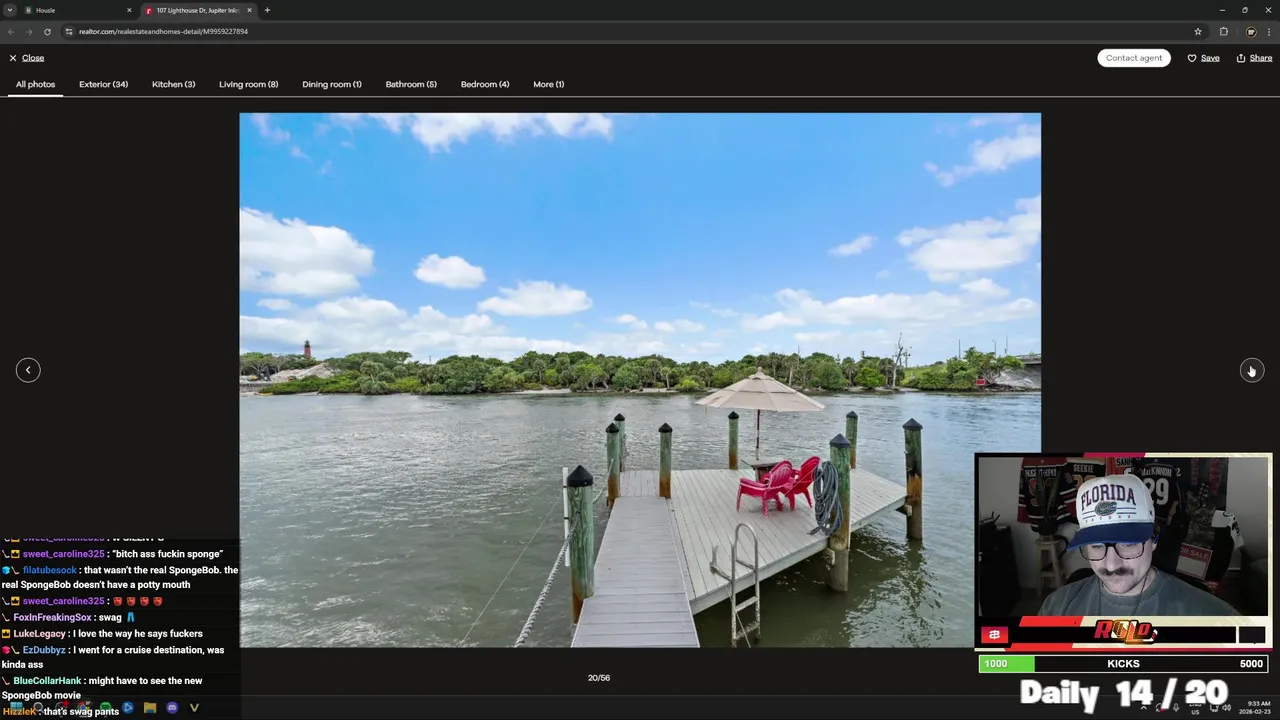Go to the next listing photo
Image resolution: width=1280 pixels, height=720 pixels.
[1251, 370]
